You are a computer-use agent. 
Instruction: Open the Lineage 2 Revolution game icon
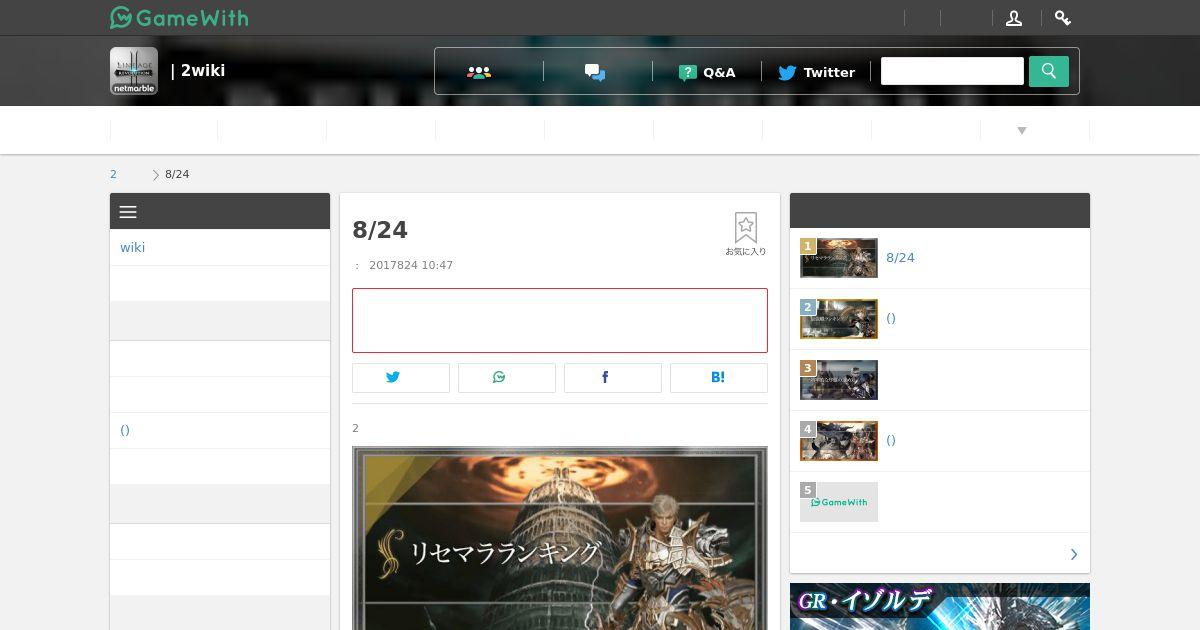tap(134, 71)
